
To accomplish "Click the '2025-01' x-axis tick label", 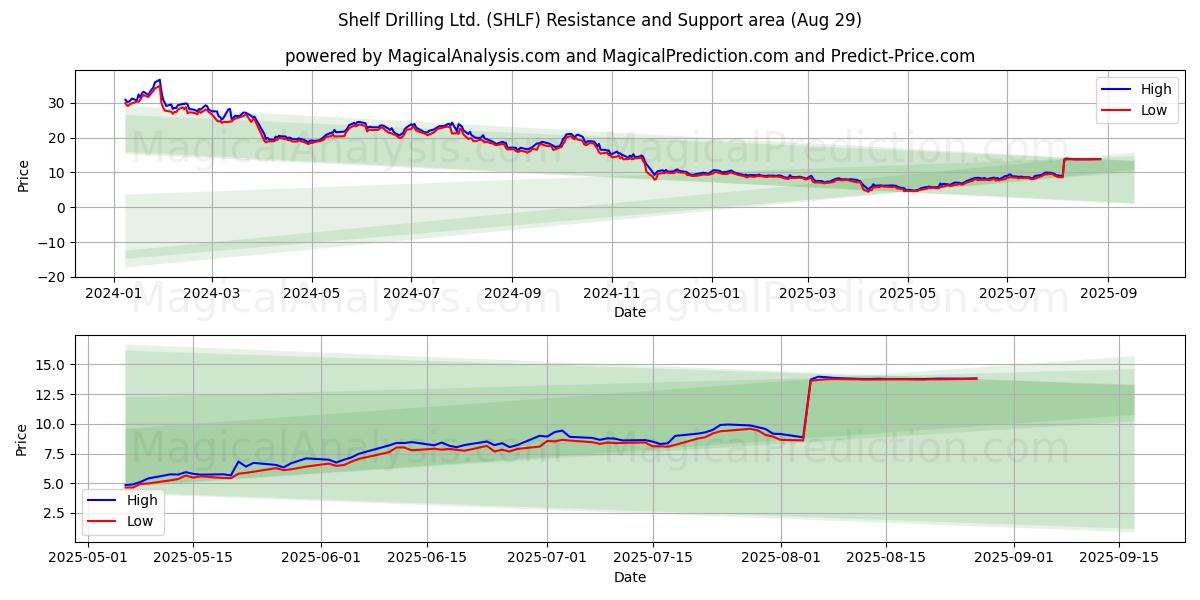I will pyautogui.click(x=713, y=293).
